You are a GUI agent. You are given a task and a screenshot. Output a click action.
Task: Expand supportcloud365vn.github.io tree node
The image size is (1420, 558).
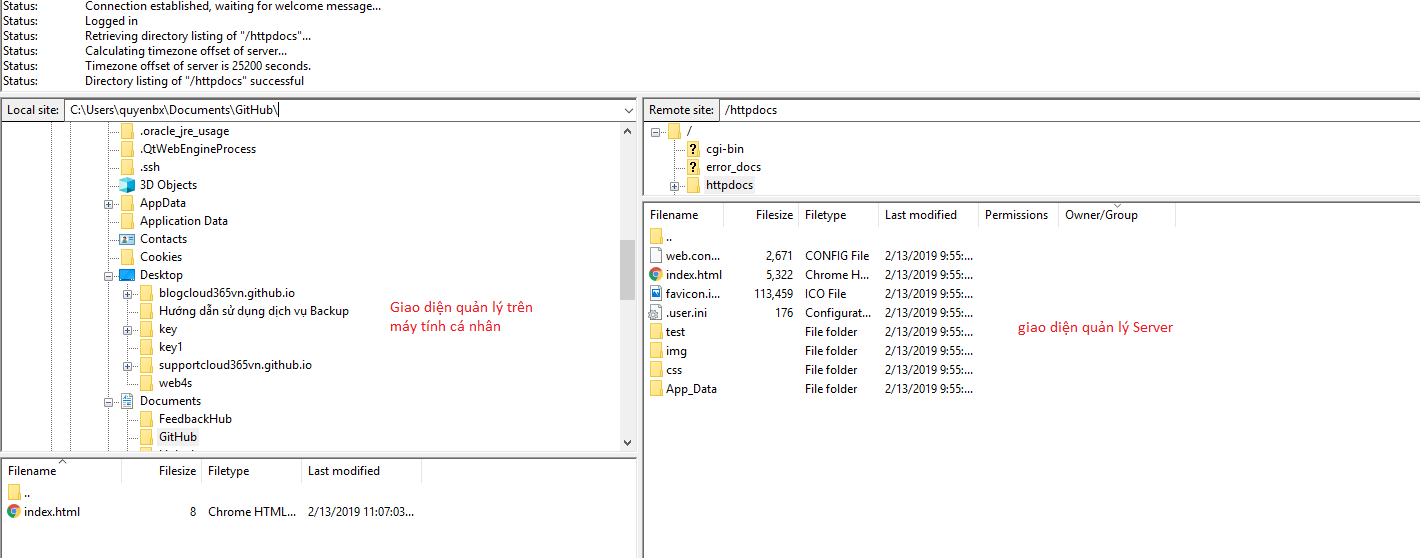coord(127,366)
